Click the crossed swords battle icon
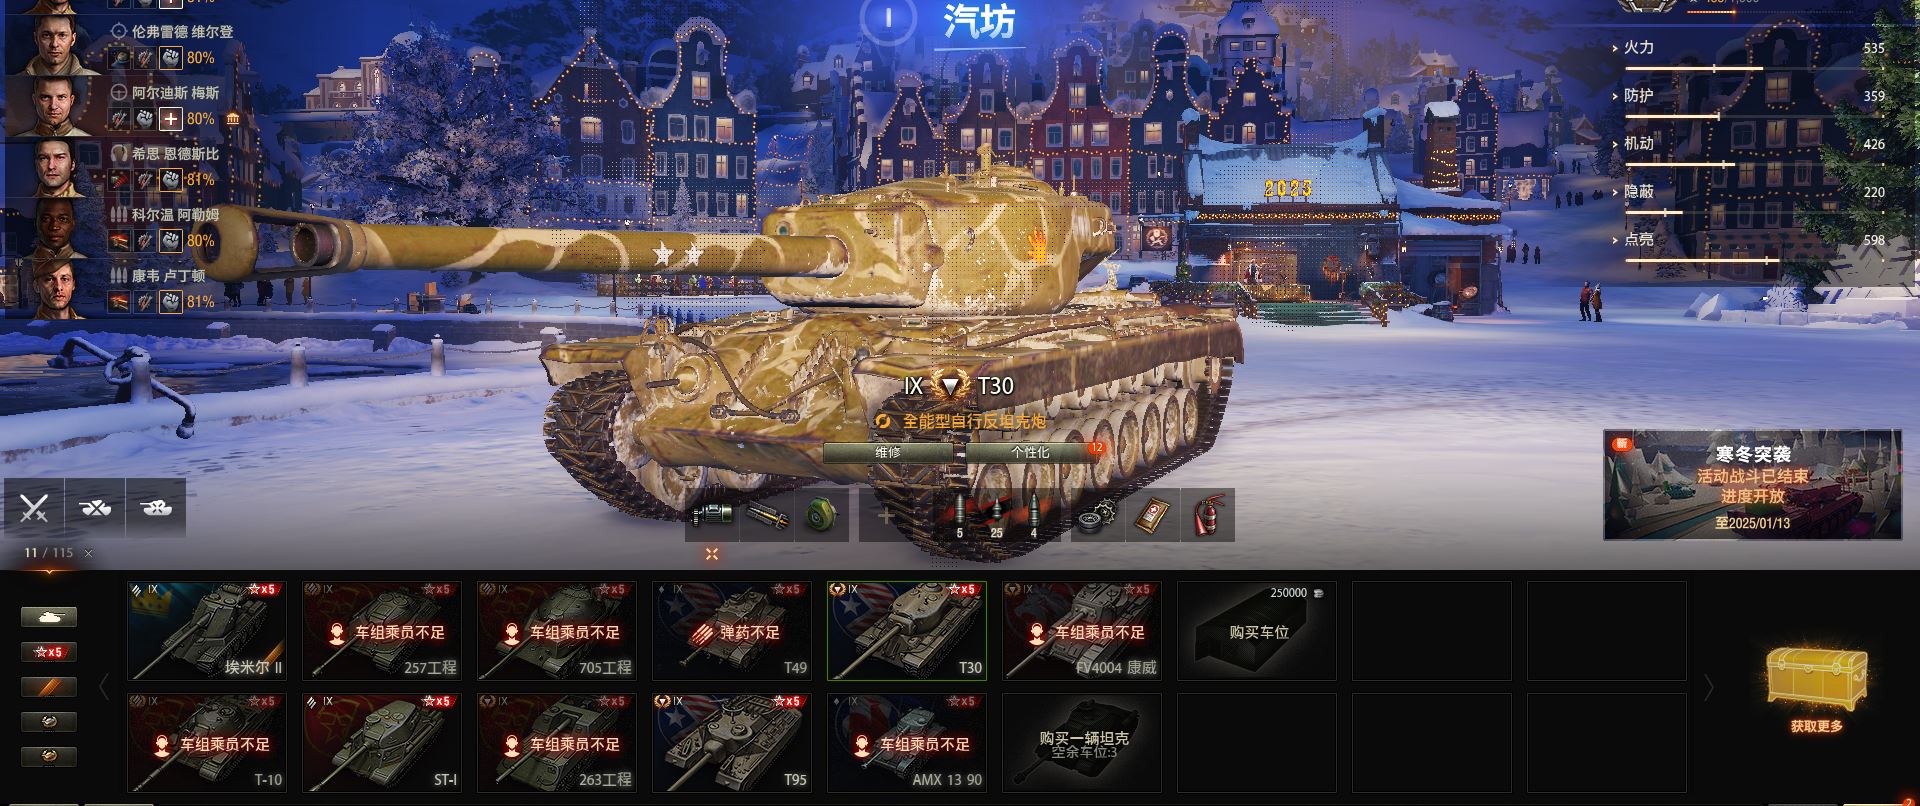 coord(34,507)
